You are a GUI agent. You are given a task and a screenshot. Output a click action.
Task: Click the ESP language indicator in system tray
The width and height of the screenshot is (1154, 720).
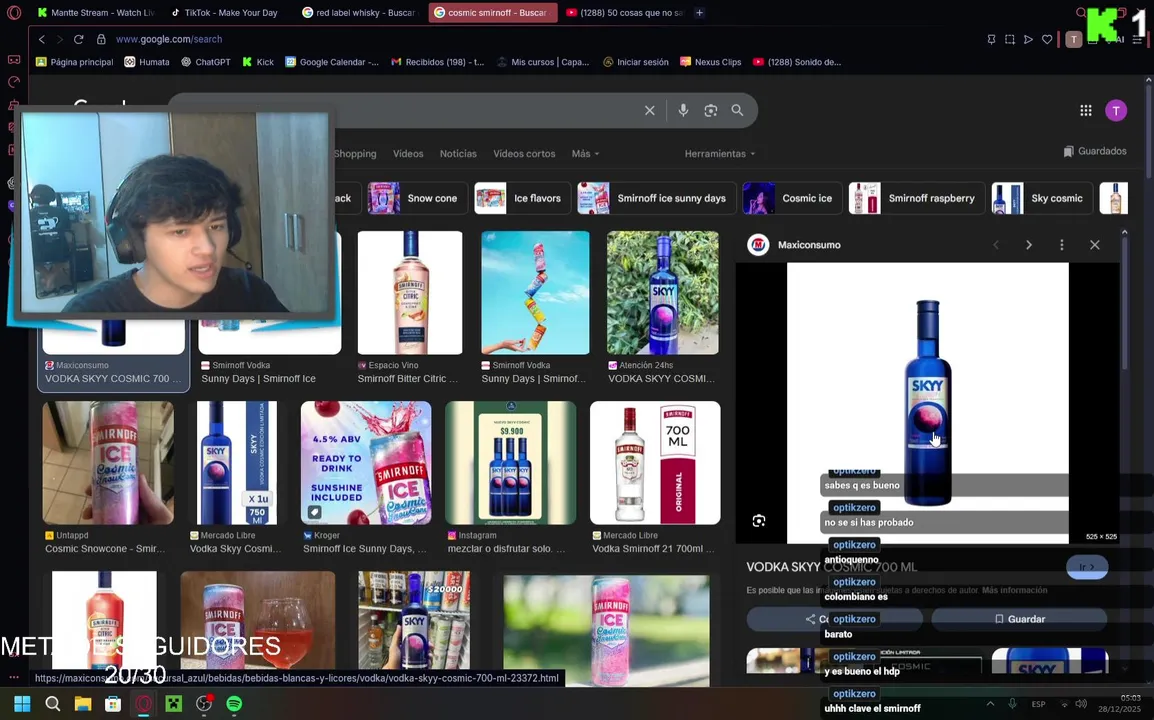1038,705
